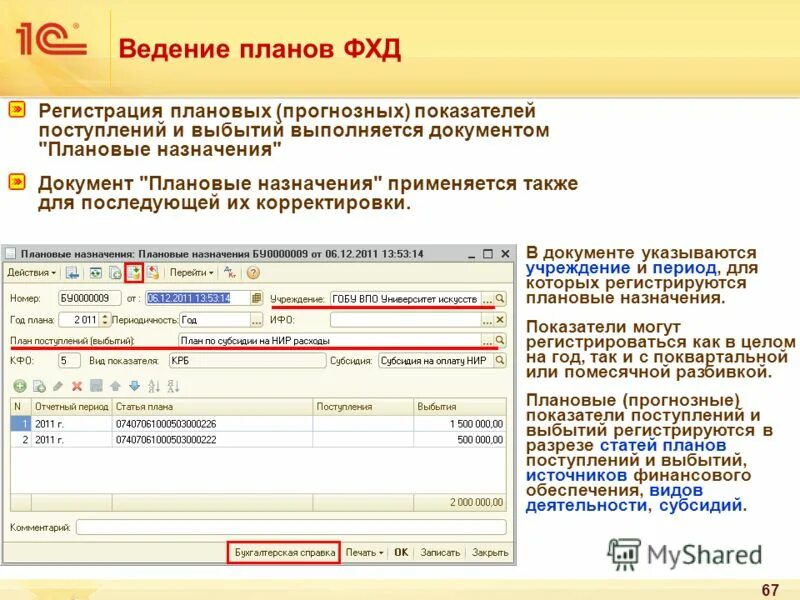Open help using question mark icon
The width and height of the screenshot is (800, 600).
pos(252,272)
